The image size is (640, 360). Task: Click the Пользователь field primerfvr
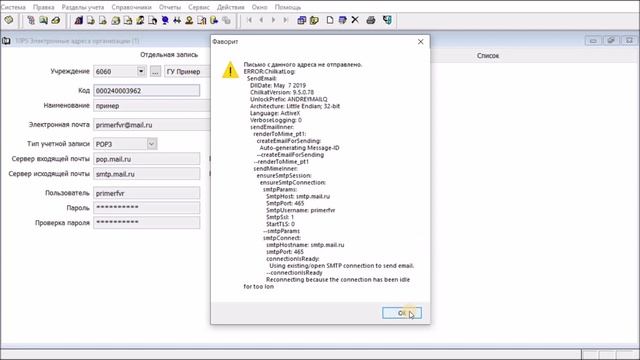[x=147, y=193]
